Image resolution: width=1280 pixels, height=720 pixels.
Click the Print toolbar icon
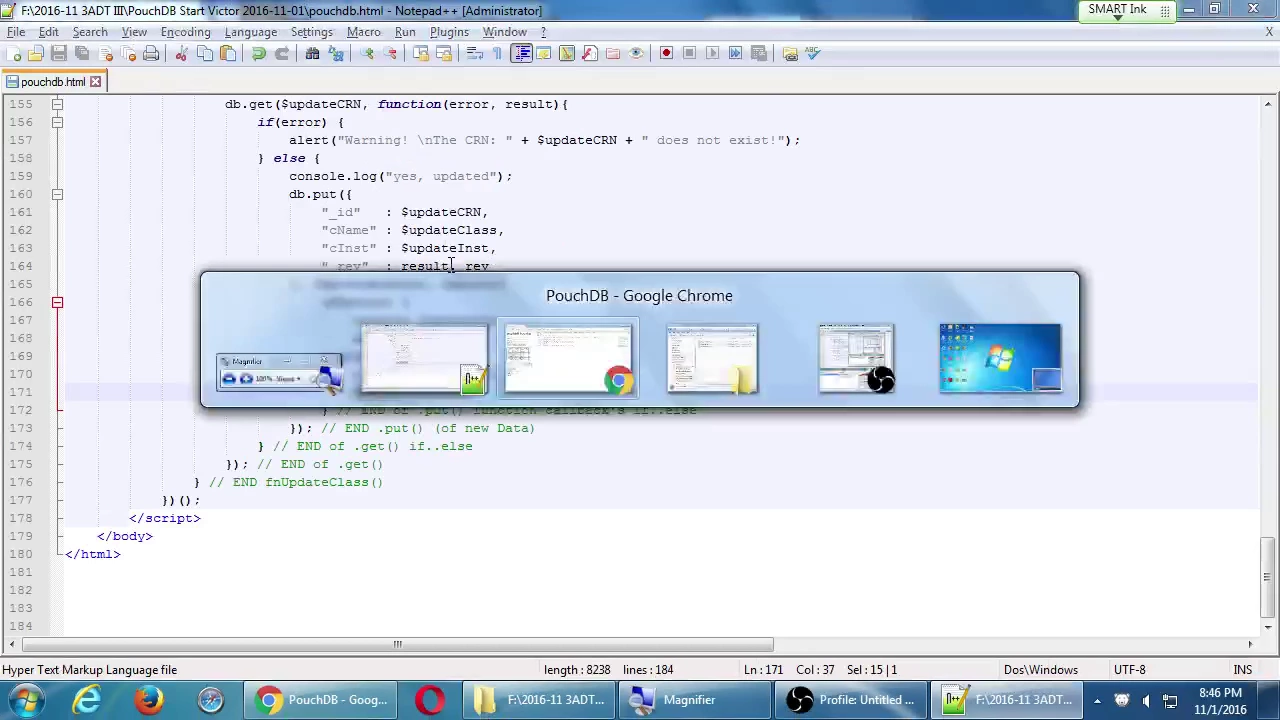[151, 54]
